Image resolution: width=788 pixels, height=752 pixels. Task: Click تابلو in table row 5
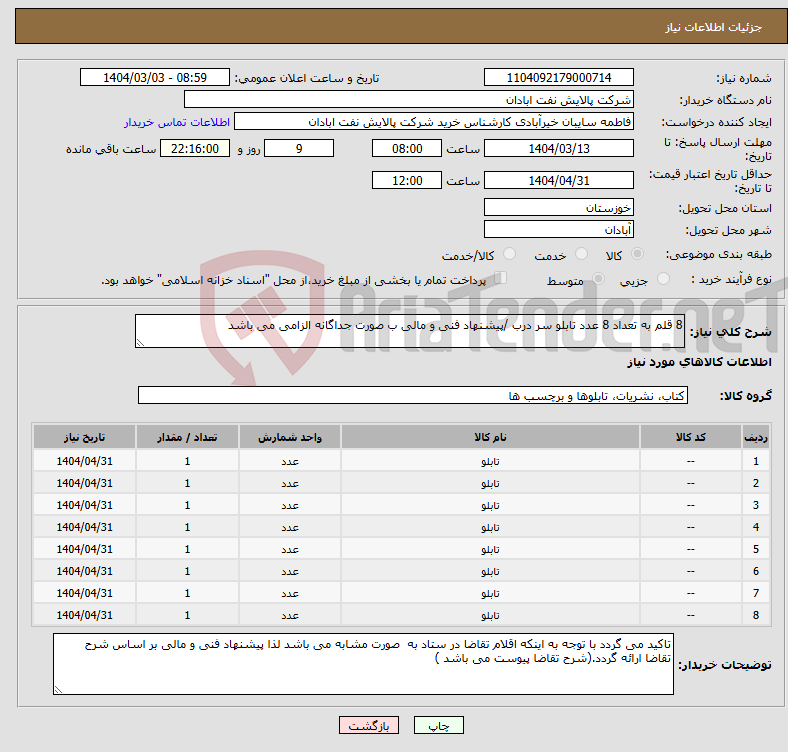(490, 550)
